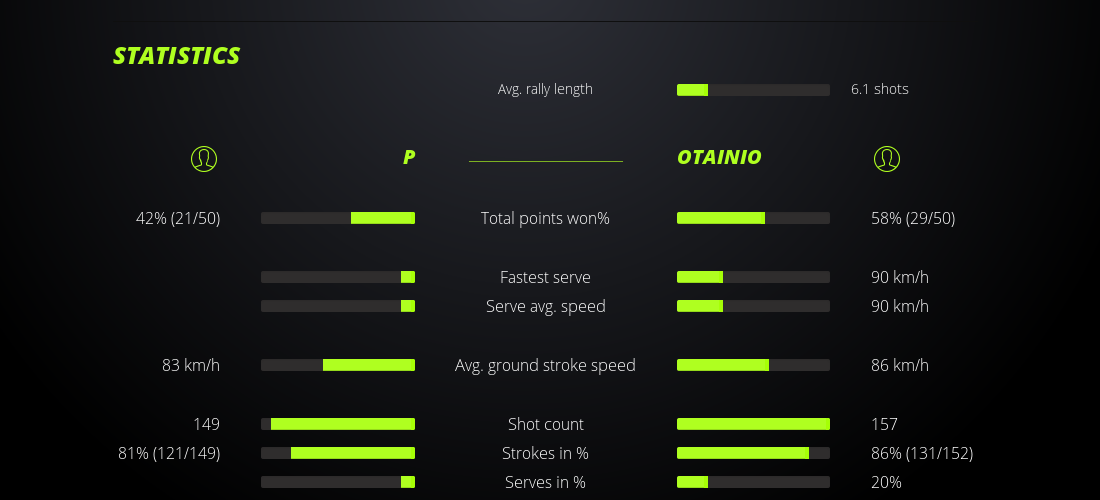Click the Otainio player avatar icon
Viewport: 1100px width, 500px height.
coord(887,158)
